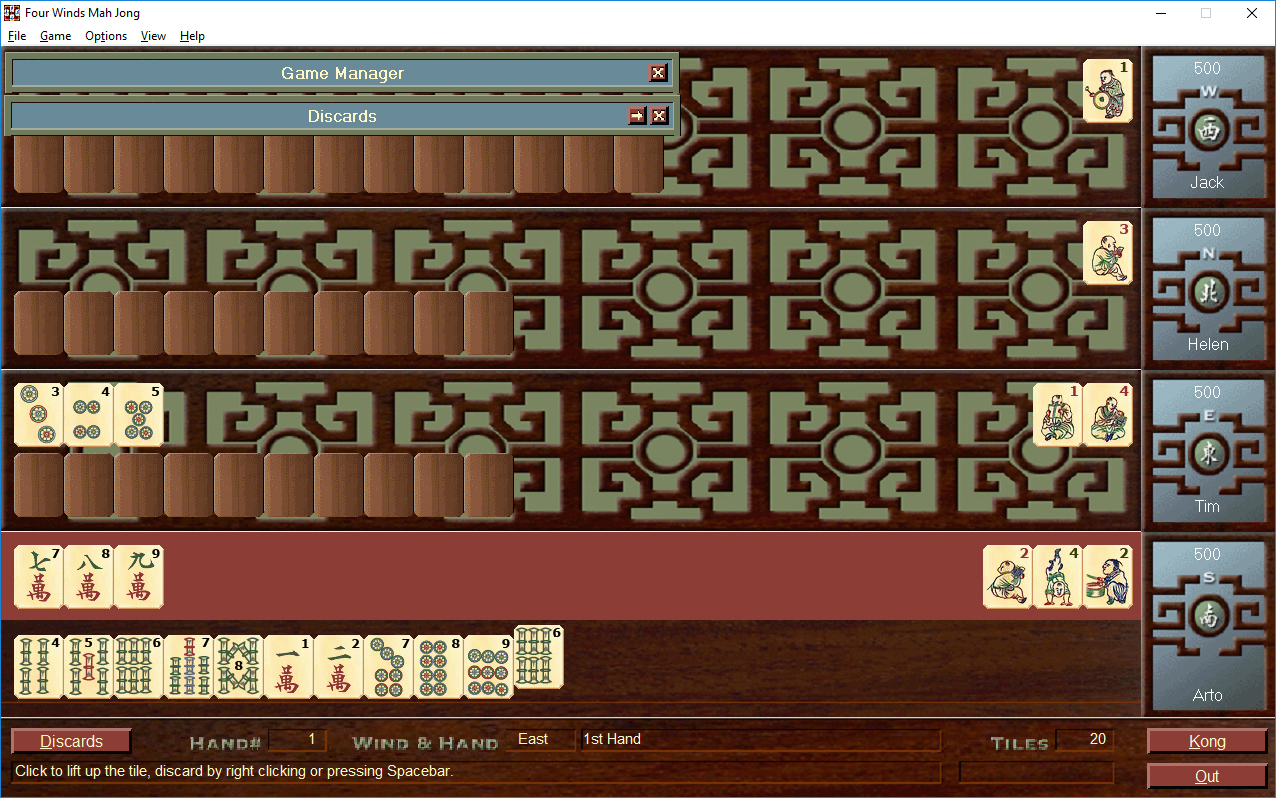
Task: Click the '1st Hand' field
Action: coord(760,740)
